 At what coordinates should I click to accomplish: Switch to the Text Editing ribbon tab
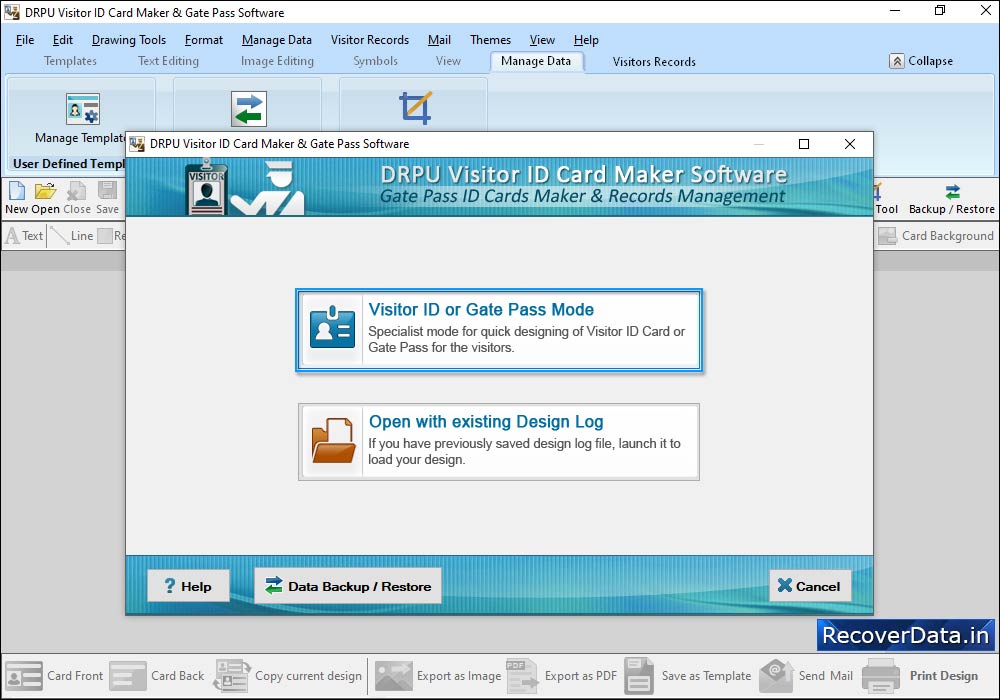[168, 61]
